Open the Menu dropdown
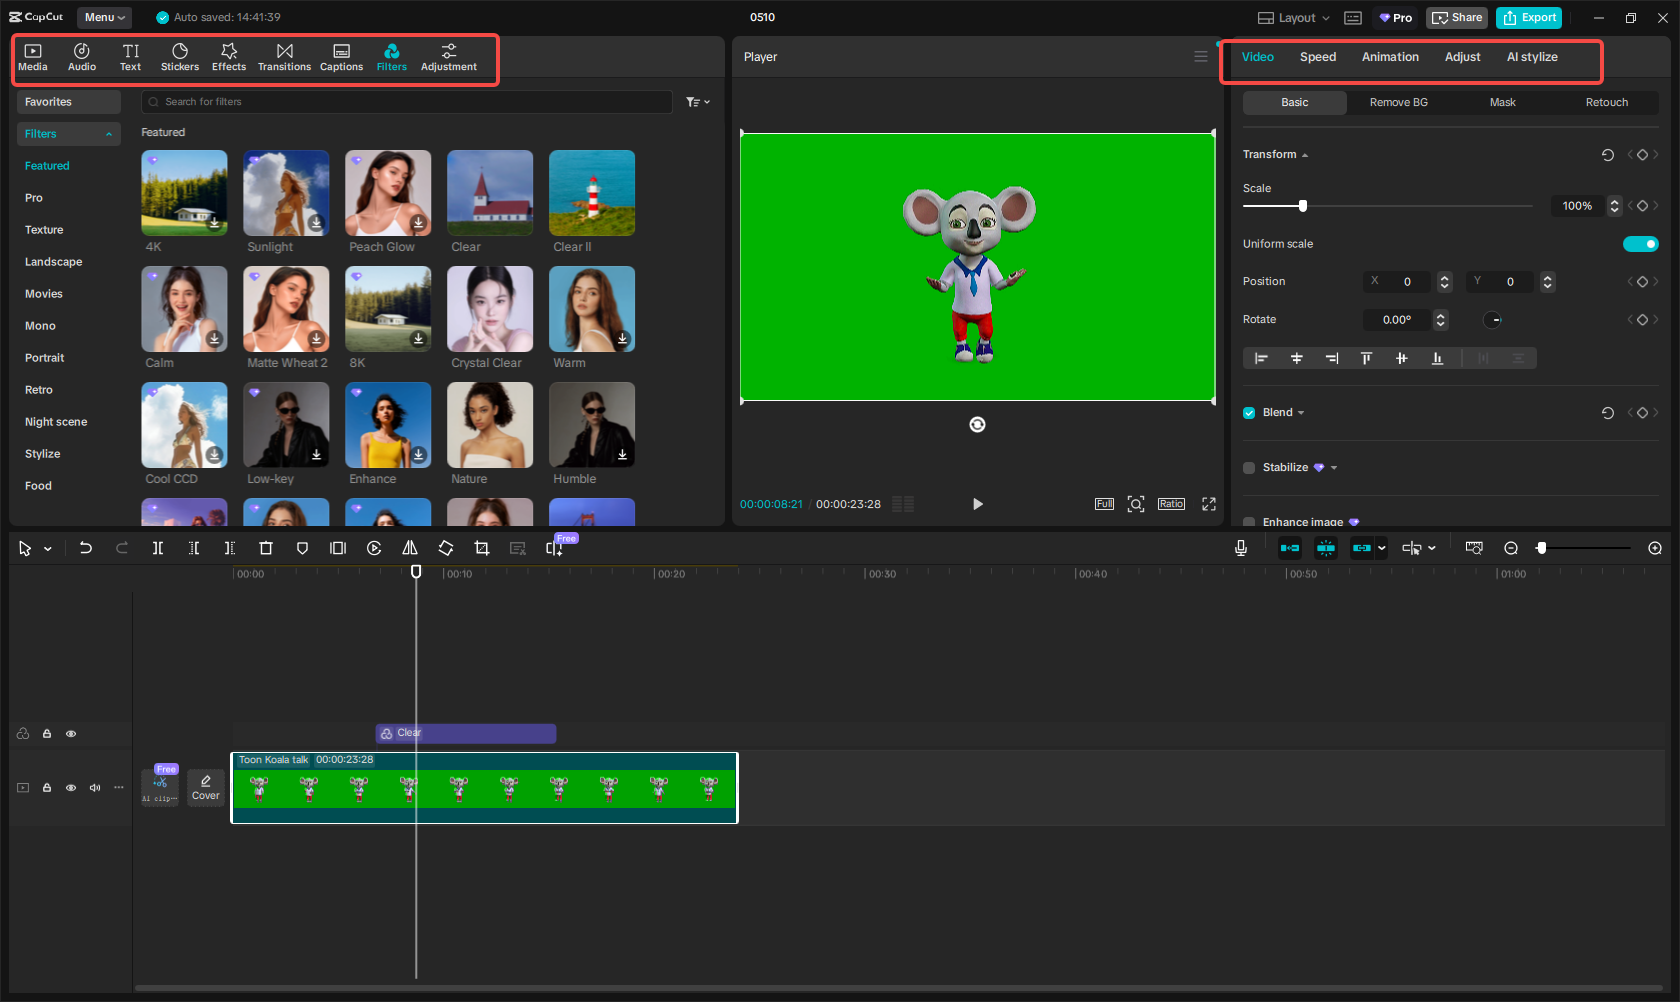 (103, 17)
